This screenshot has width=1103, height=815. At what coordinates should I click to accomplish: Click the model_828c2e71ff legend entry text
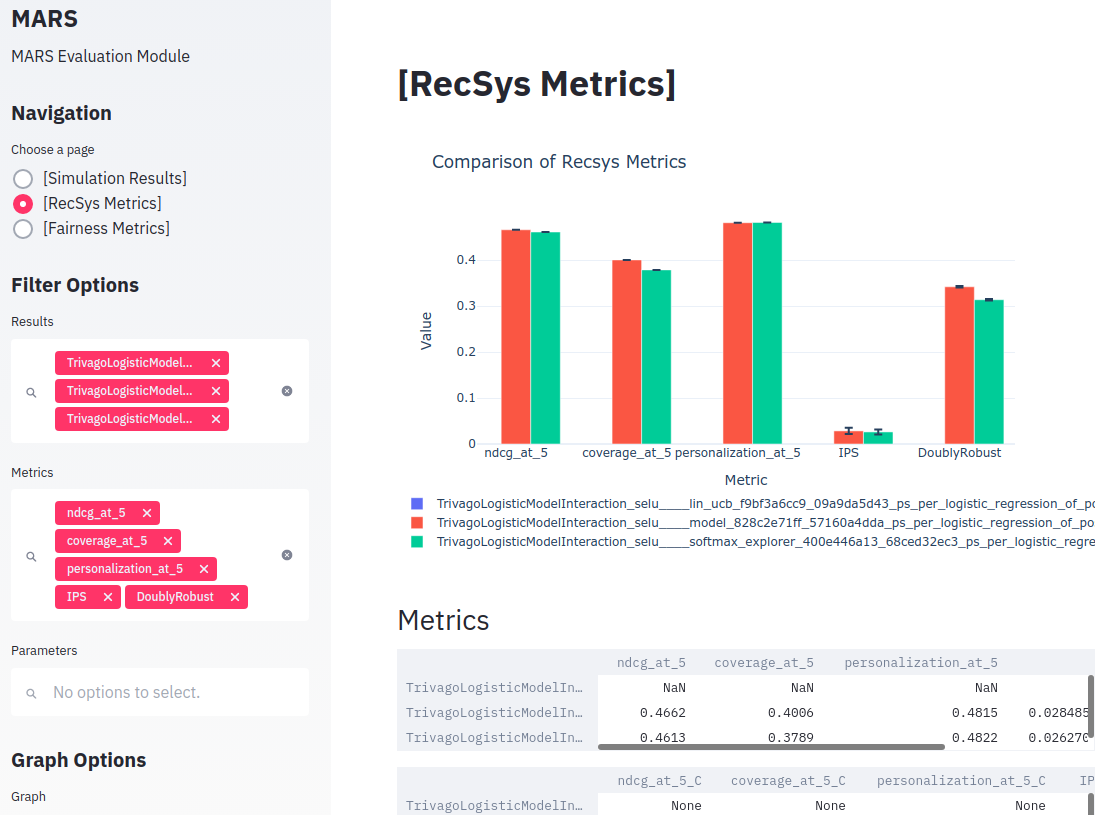click(x=765, y=522)
